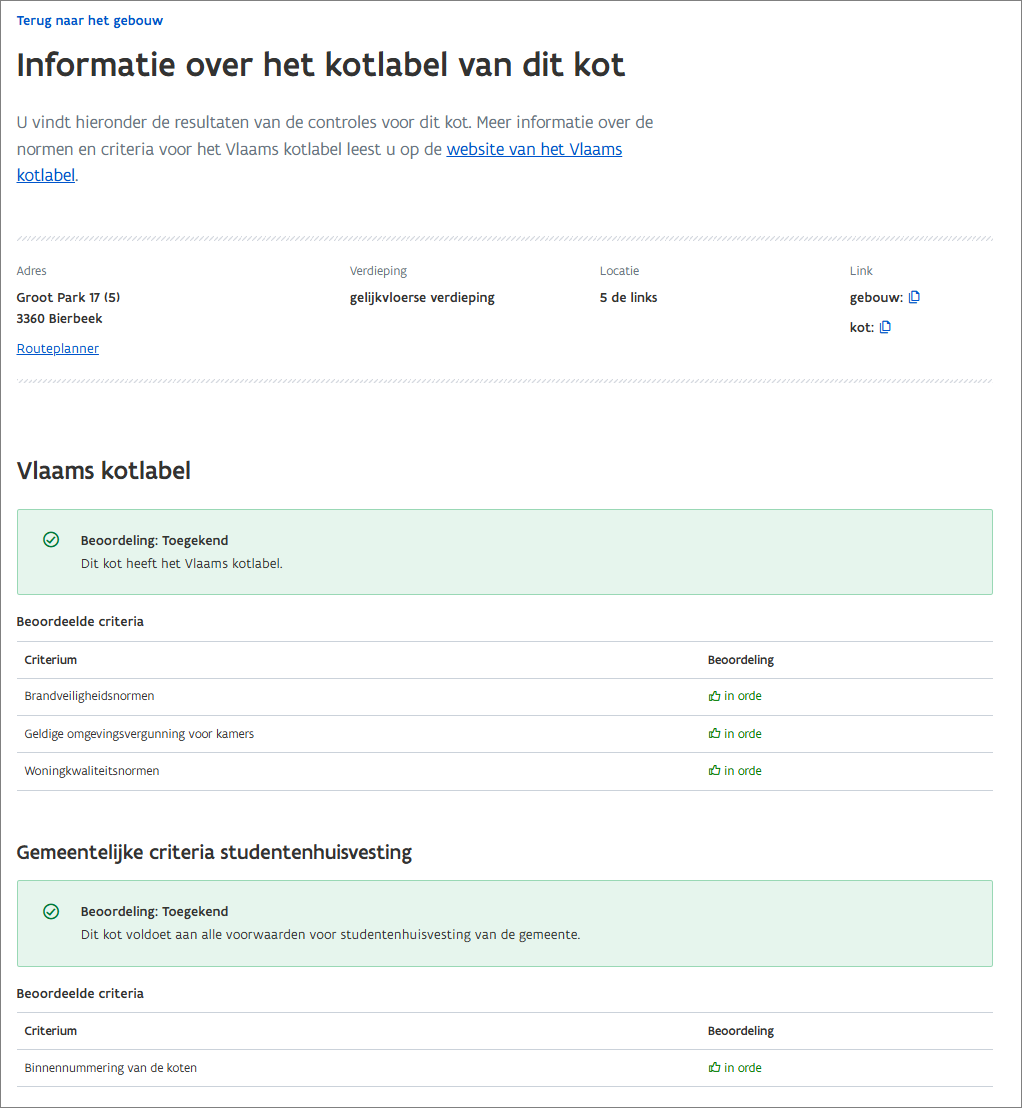The height and width of the screenshot is (1108, 1022).
Task: Click the page title 'Informatie over het kotlabel'
Action: [321, 65]
